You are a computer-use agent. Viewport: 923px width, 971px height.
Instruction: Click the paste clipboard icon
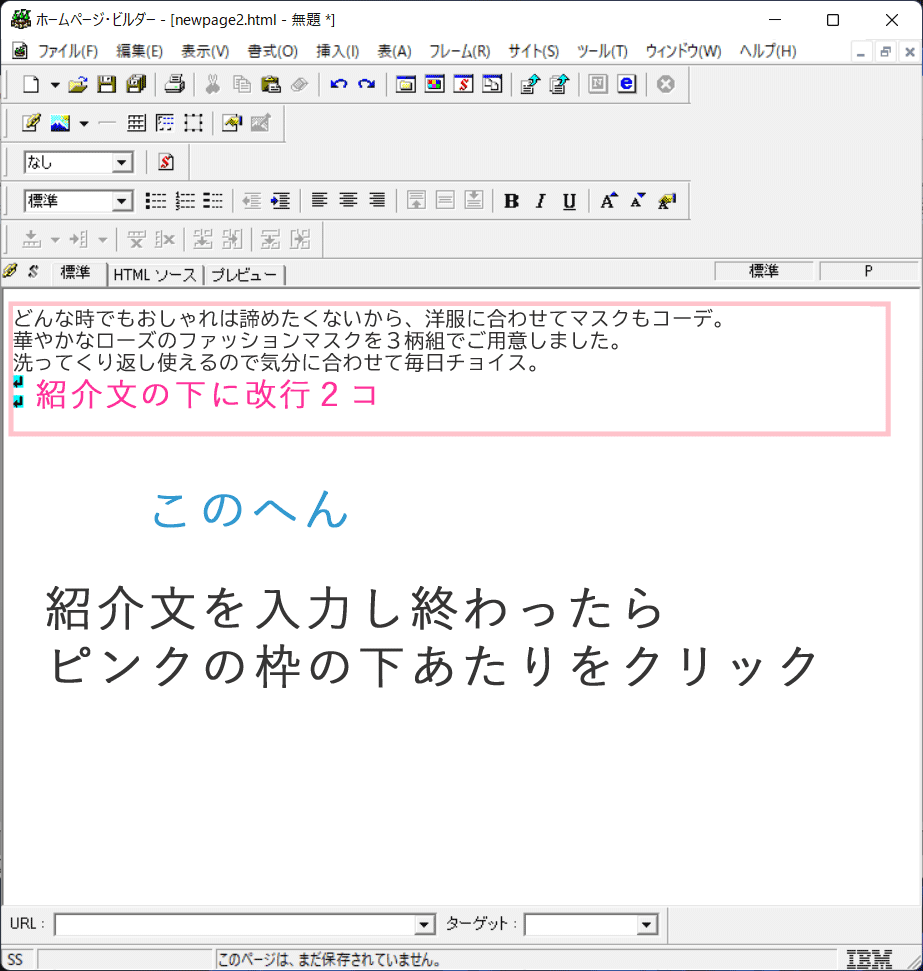click(x=270, y=85)
